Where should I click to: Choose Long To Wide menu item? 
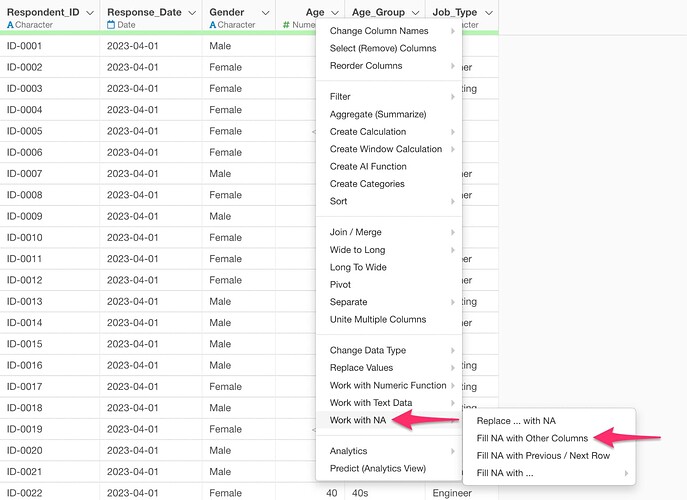pos(357,267)
